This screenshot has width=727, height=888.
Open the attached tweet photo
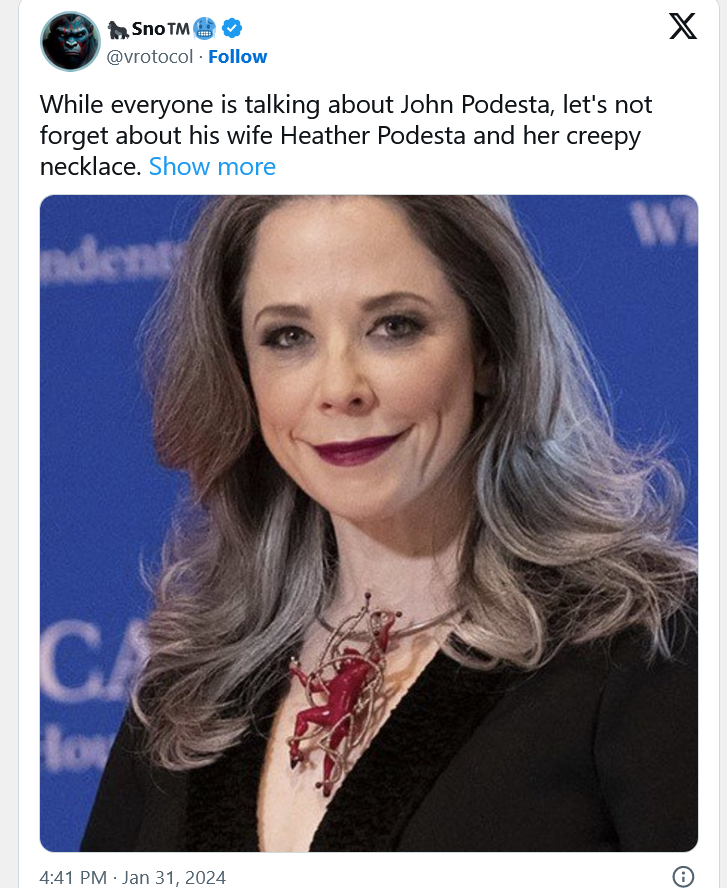(369, 523)
